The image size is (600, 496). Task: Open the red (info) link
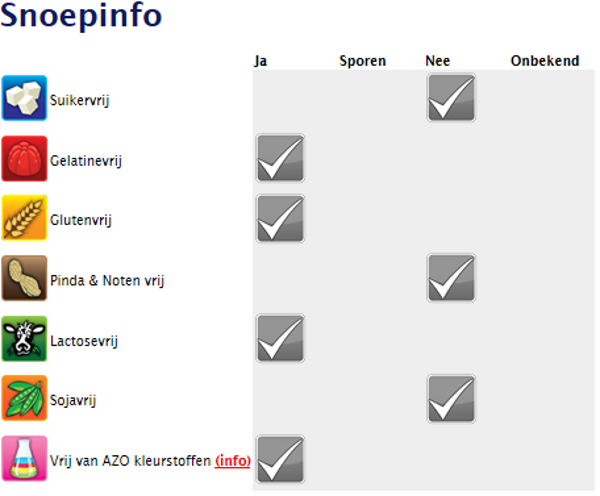pos(232,461)
